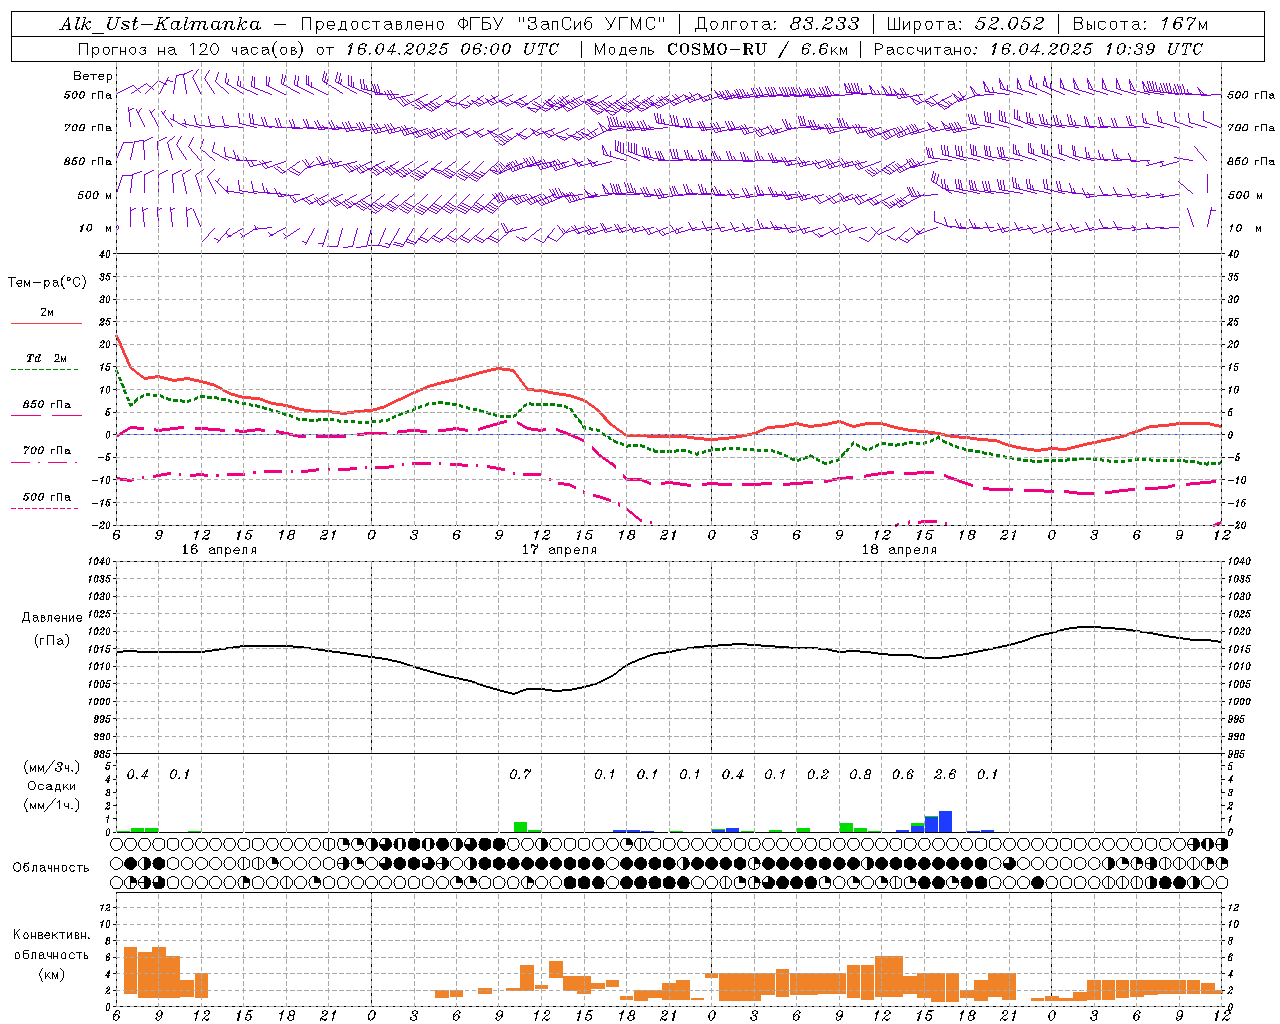
Task: Click the 16 апреля date label
Action: (x=219, y=550)
